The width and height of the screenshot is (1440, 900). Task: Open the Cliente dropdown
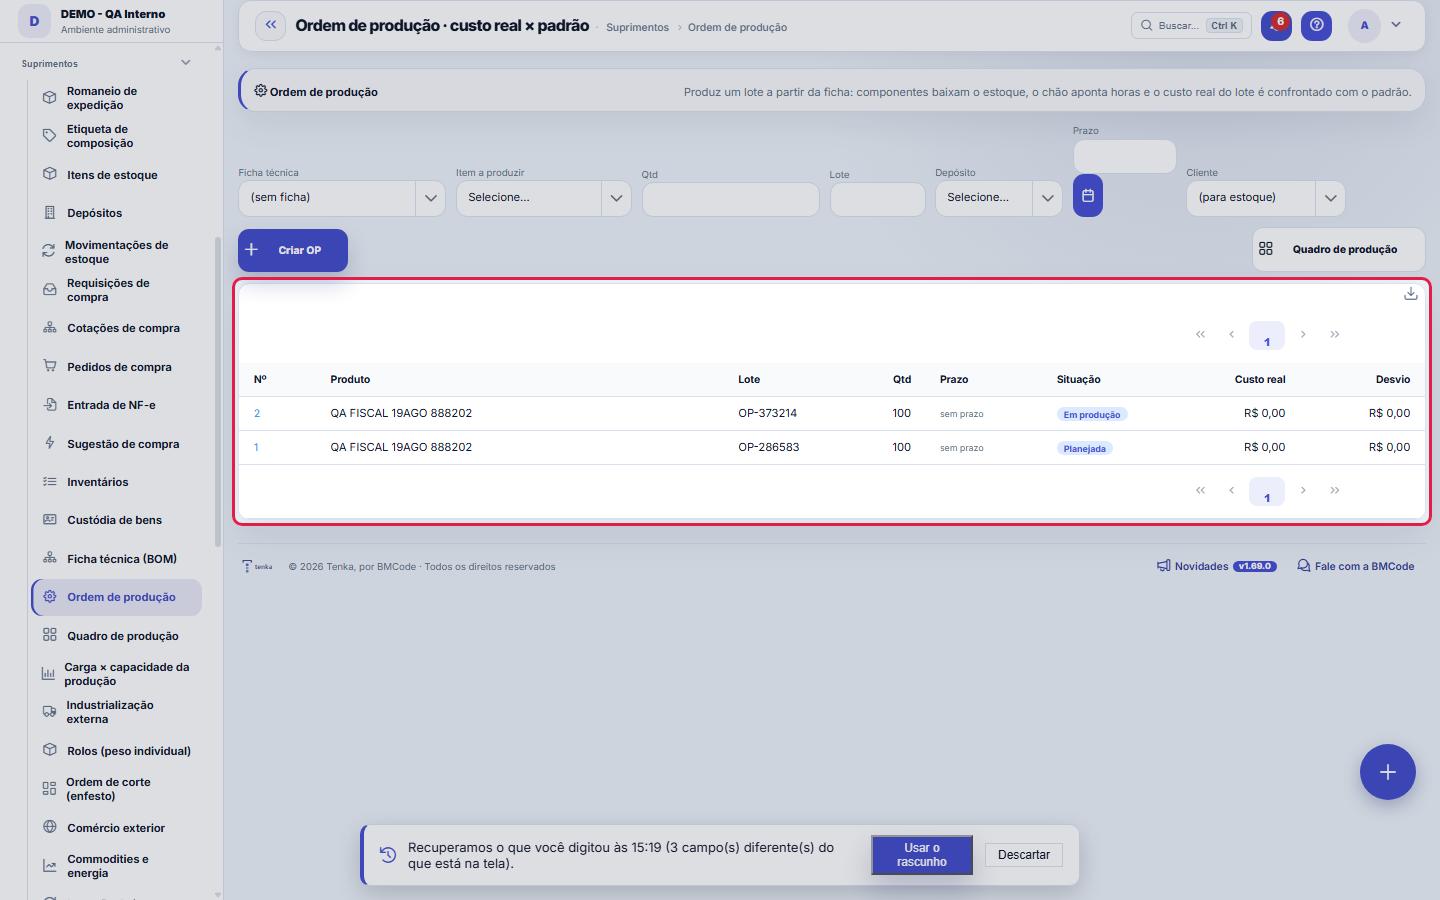pyautogui.click(x=1265, y=198)
